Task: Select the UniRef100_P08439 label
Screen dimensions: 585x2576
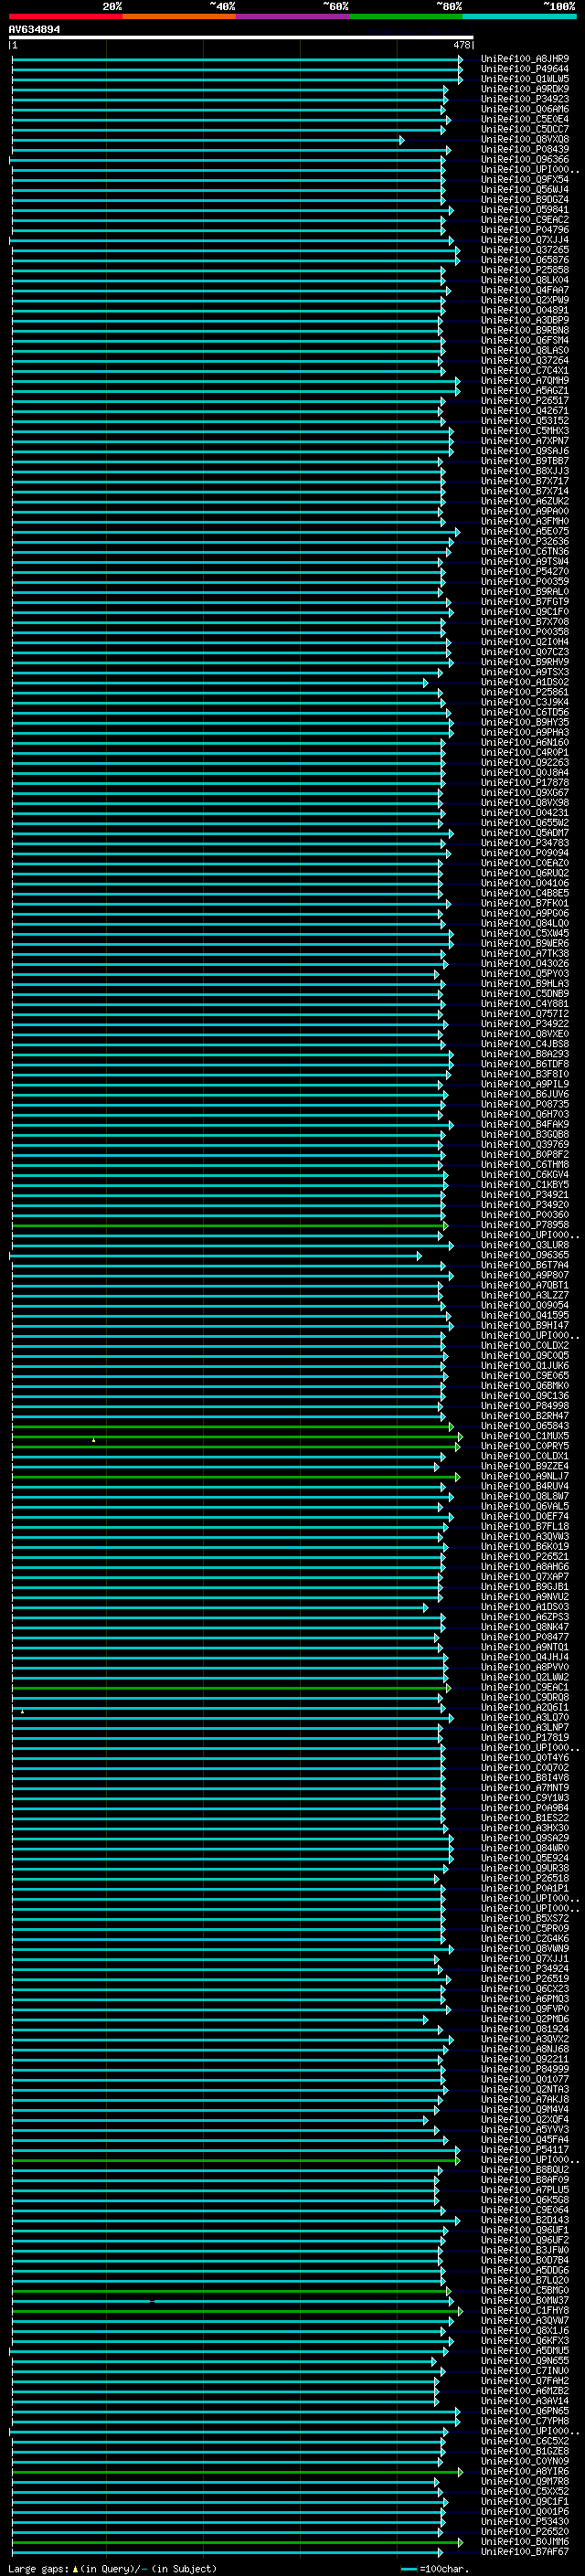Action: click(525, 149)
